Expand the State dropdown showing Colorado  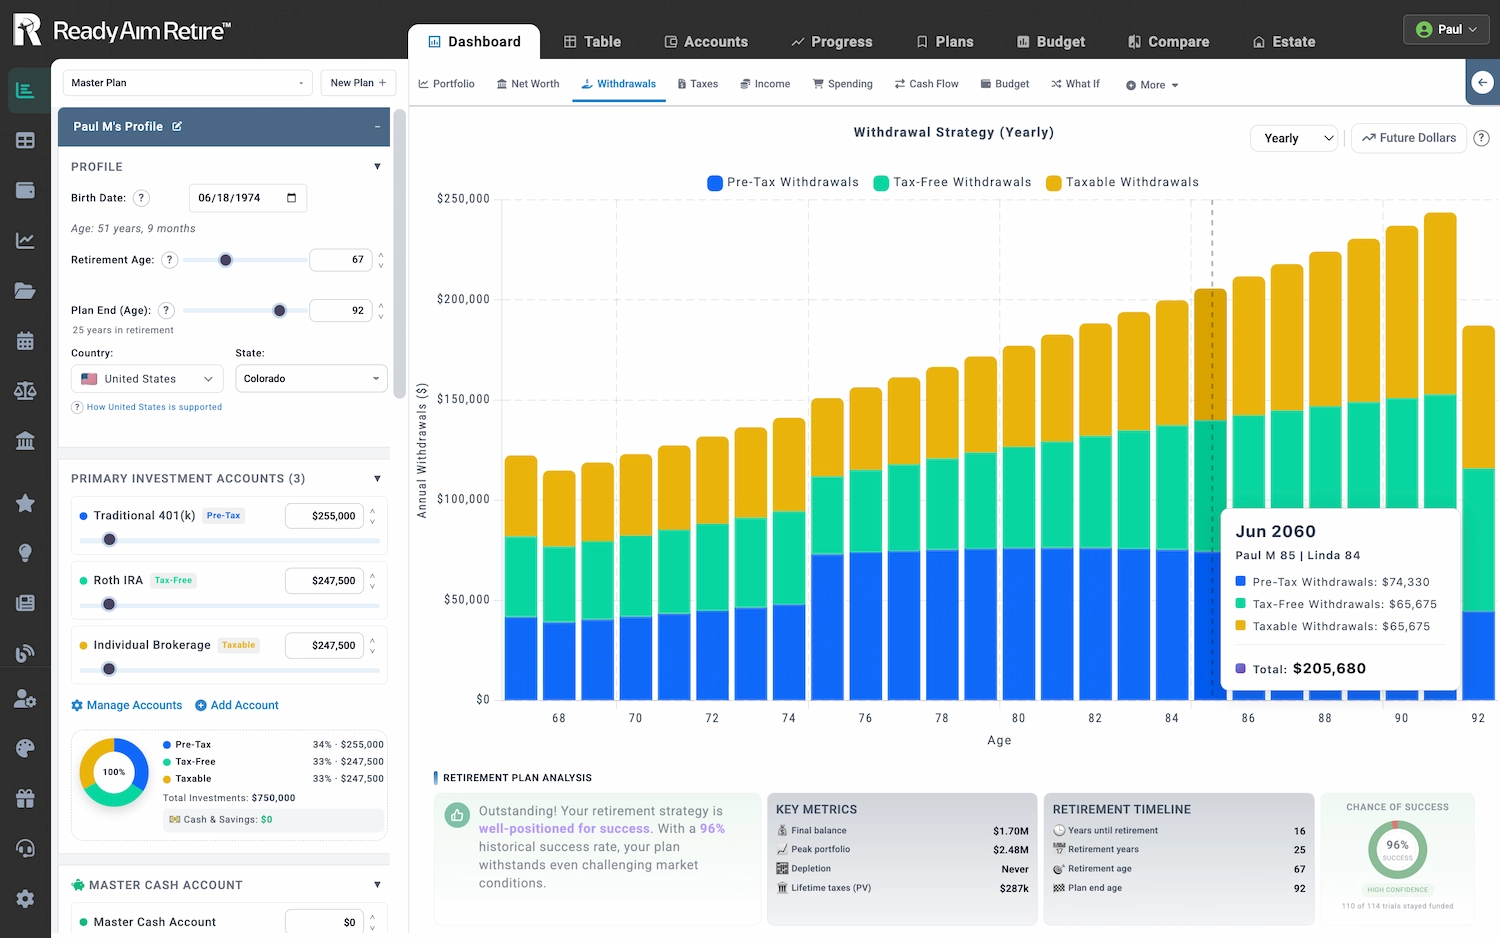[x=311, y=379]
